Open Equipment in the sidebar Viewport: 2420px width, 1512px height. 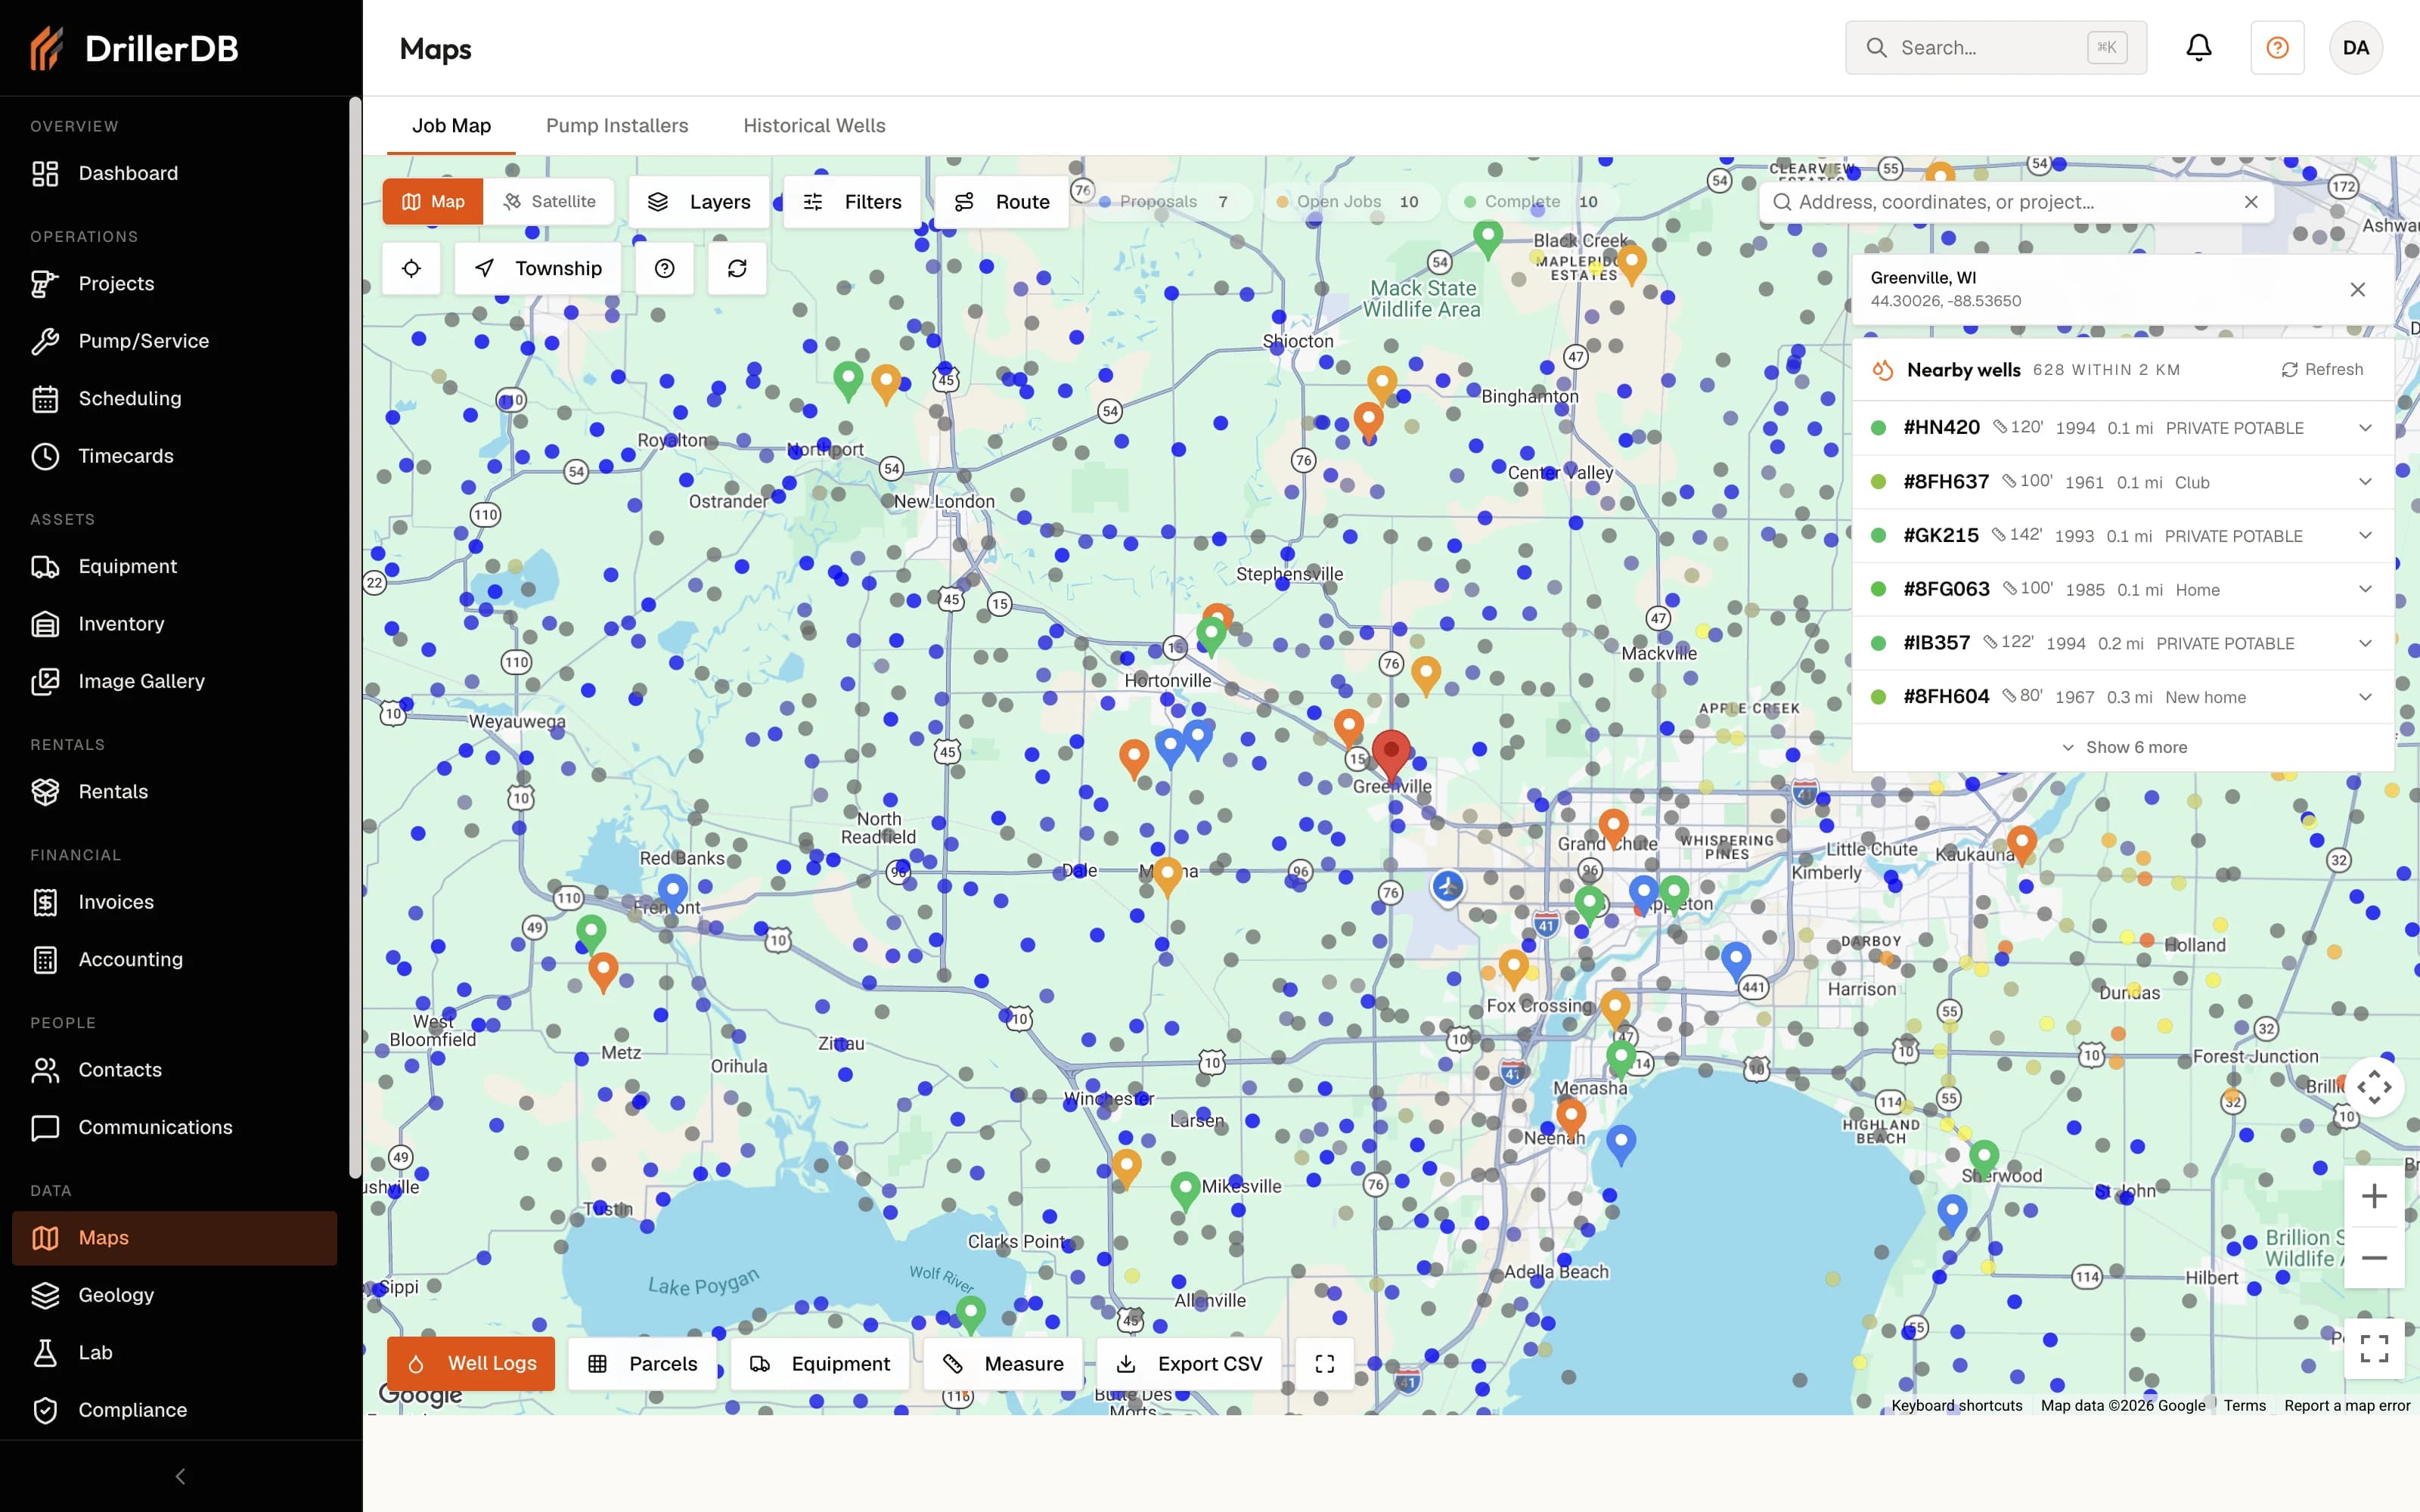point(175,567)
